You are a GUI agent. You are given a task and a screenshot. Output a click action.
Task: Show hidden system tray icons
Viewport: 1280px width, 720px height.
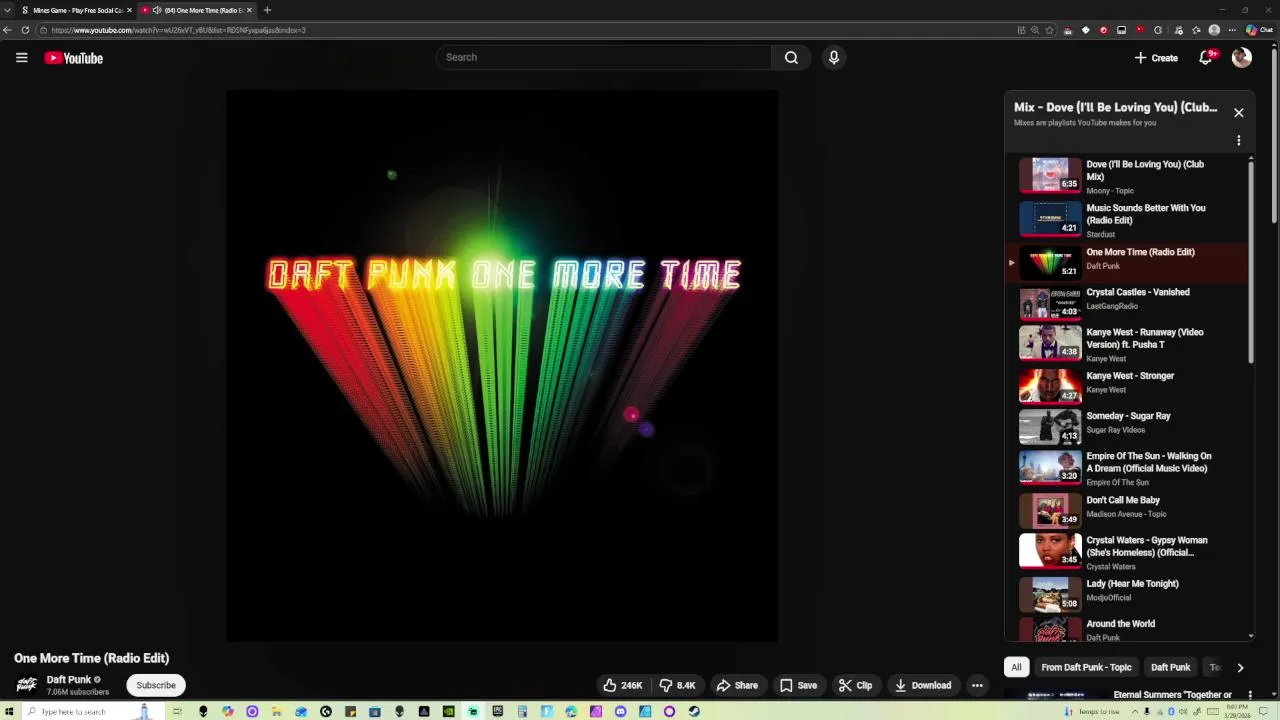click(1135, 711)
